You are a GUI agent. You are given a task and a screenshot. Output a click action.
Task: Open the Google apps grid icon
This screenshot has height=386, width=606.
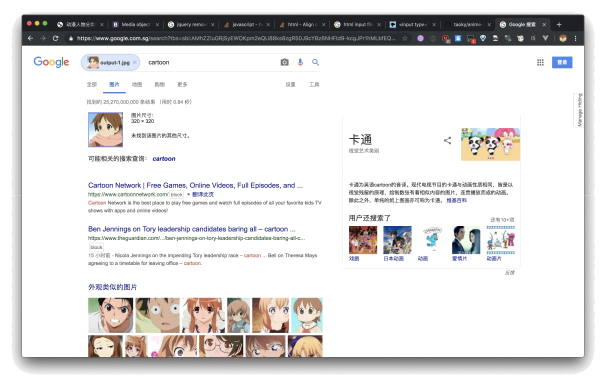tap(540, 63)
